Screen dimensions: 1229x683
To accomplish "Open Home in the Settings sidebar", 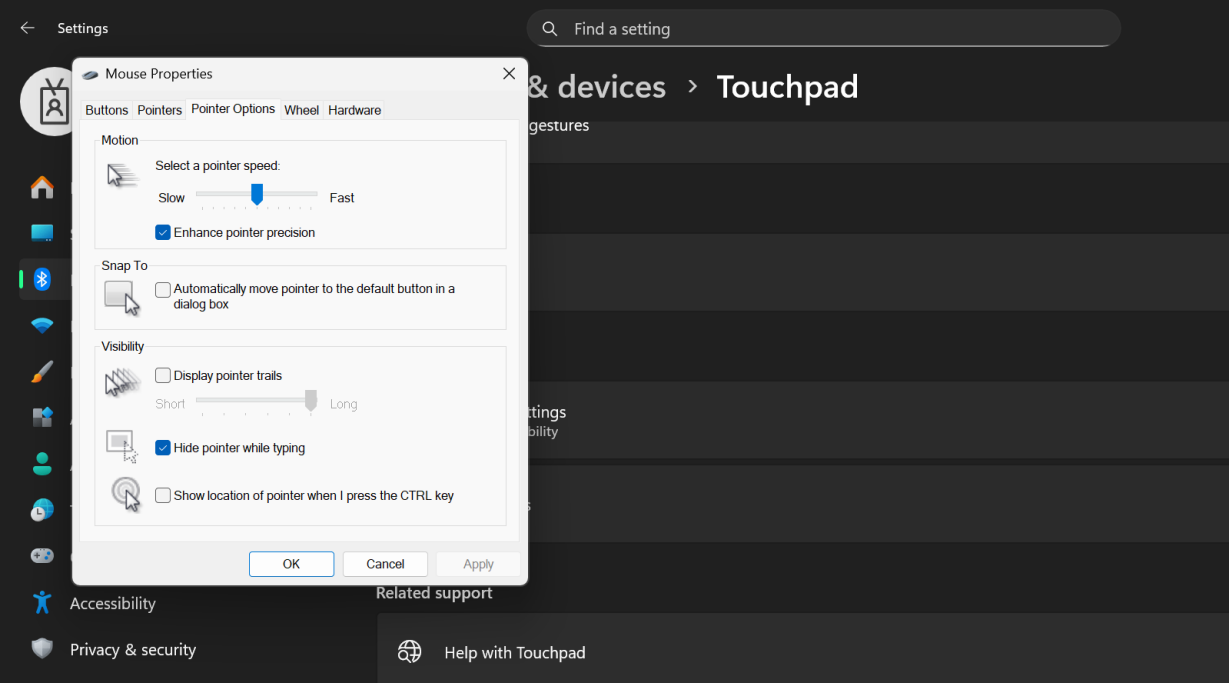I will pos(42,187).
